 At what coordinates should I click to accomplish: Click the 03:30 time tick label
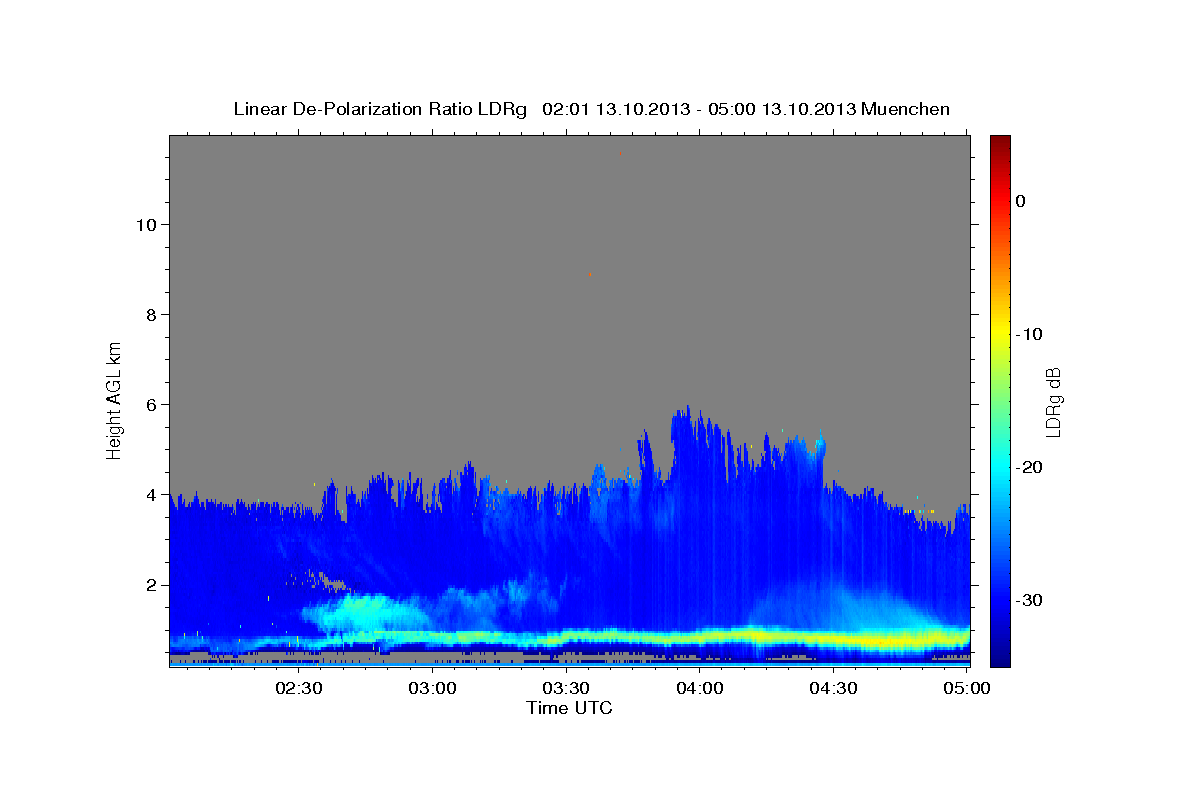(565, 688)
